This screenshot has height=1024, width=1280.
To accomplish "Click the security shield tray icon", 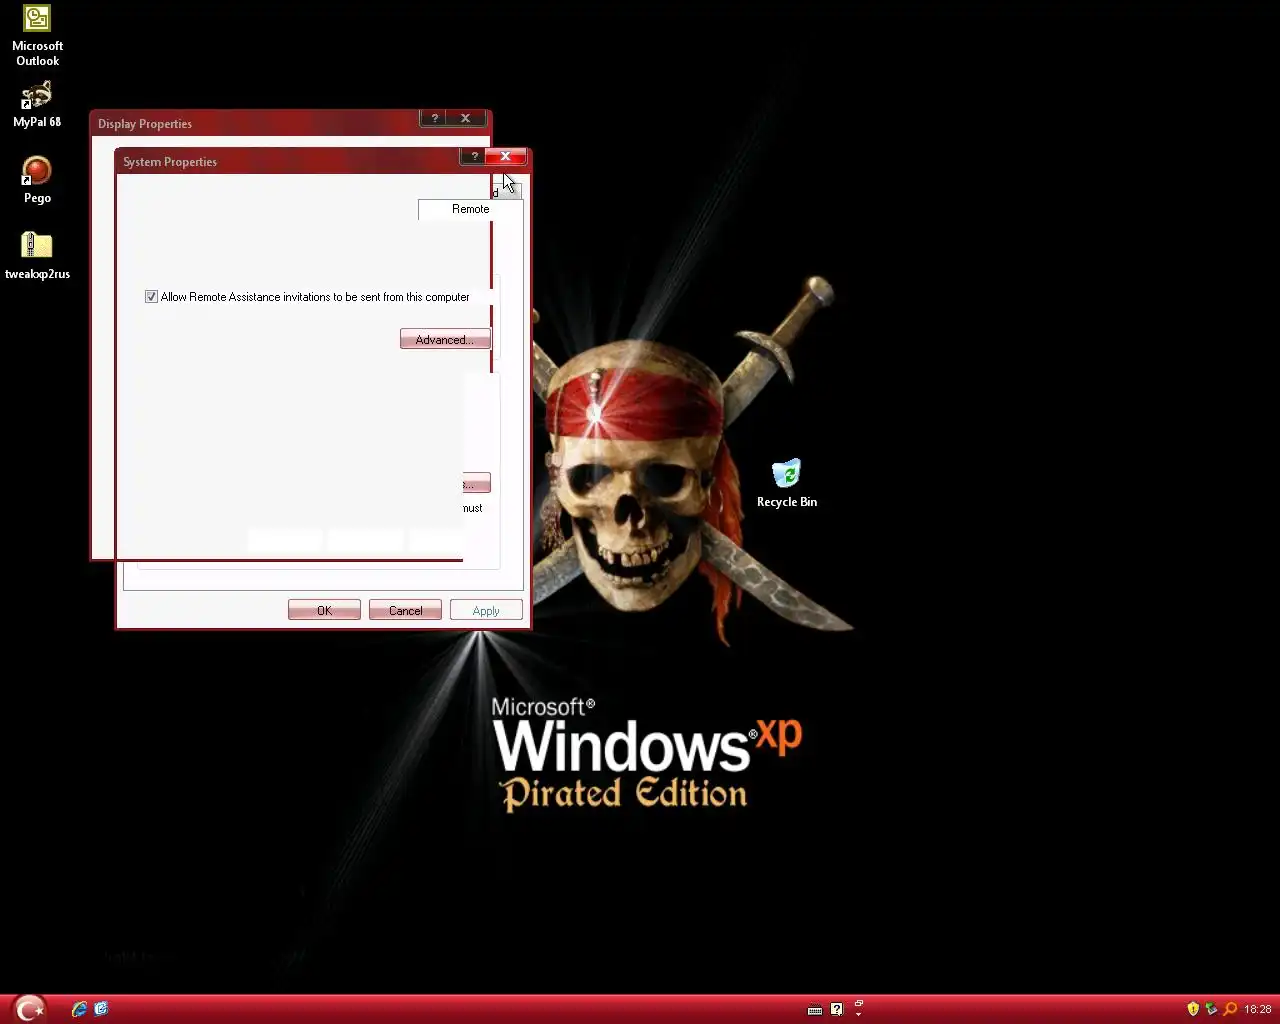I will [1193, 1009].
